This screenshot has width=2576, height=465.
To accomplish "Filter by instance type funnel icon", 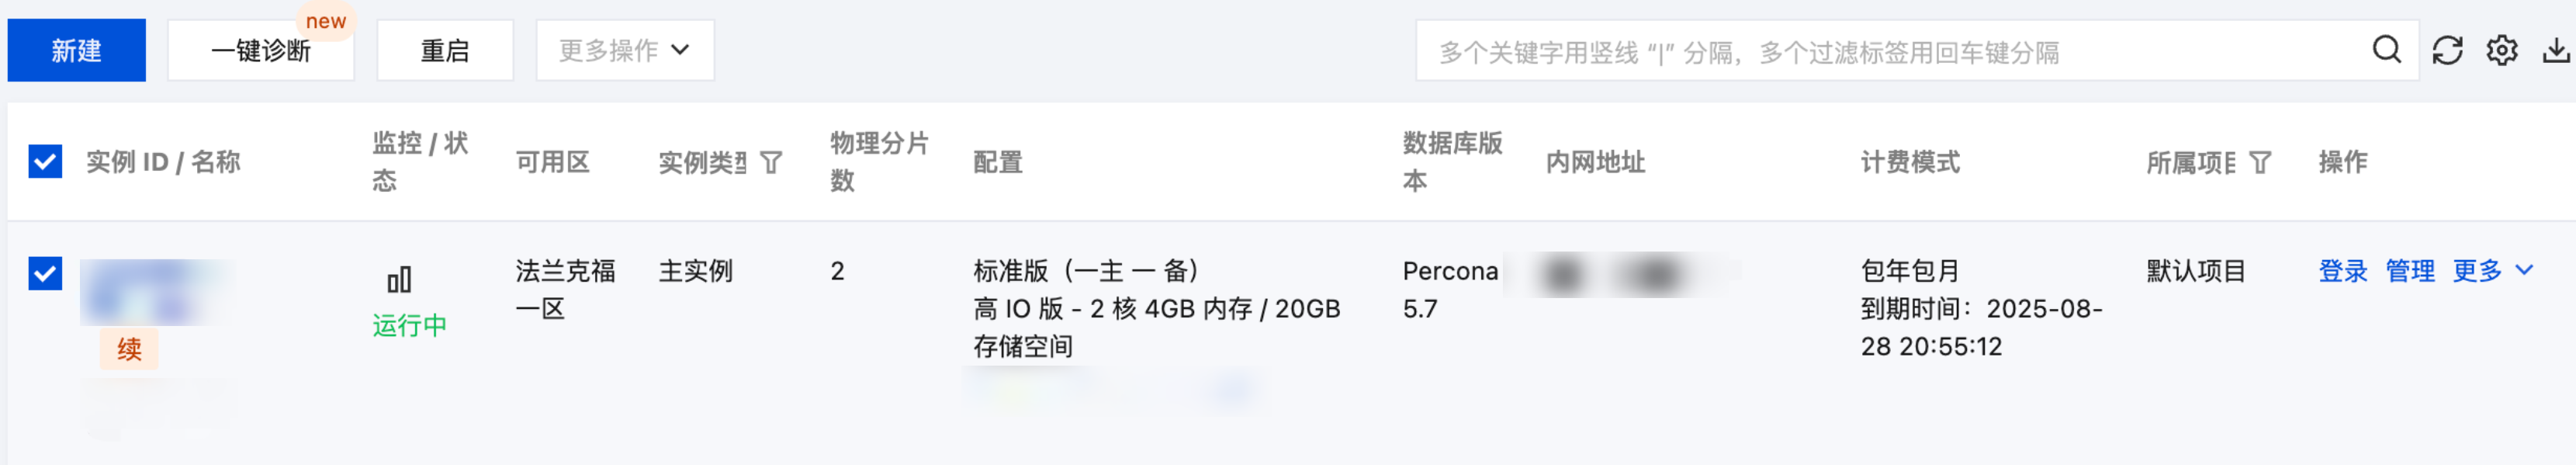I will click(771, 162).
